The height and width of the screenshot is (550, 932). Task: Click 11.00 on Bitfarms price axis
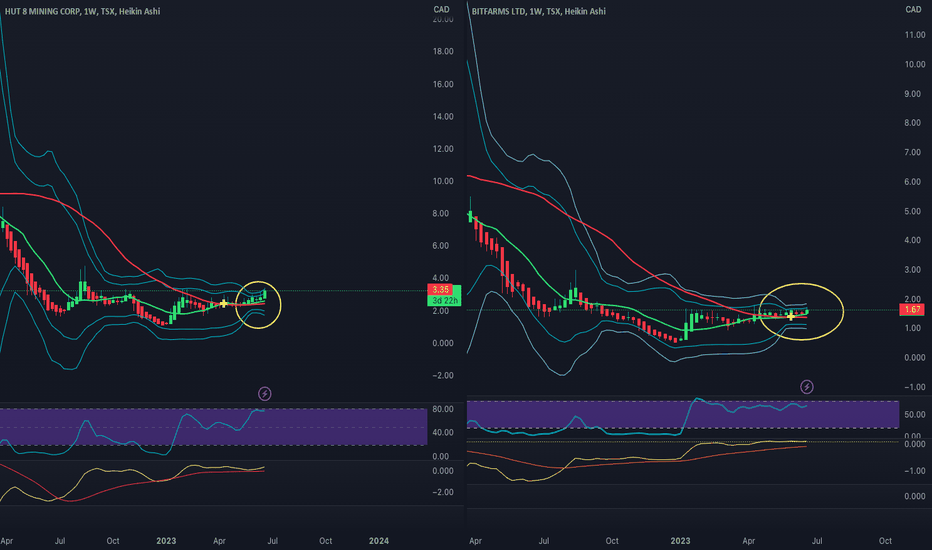point(915,35)
